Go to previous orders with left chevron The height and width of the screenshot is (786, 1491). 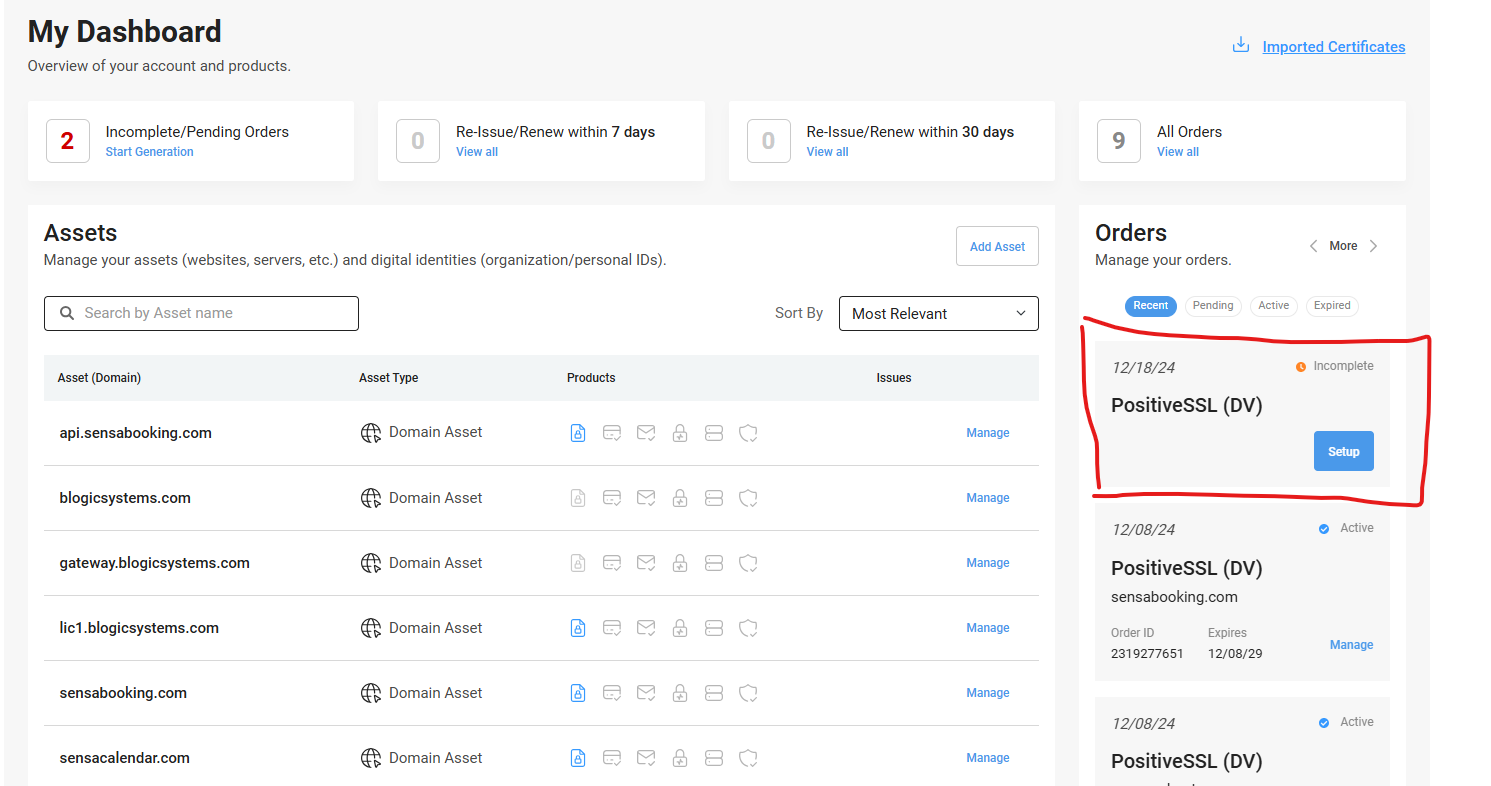coord(1313,246)
